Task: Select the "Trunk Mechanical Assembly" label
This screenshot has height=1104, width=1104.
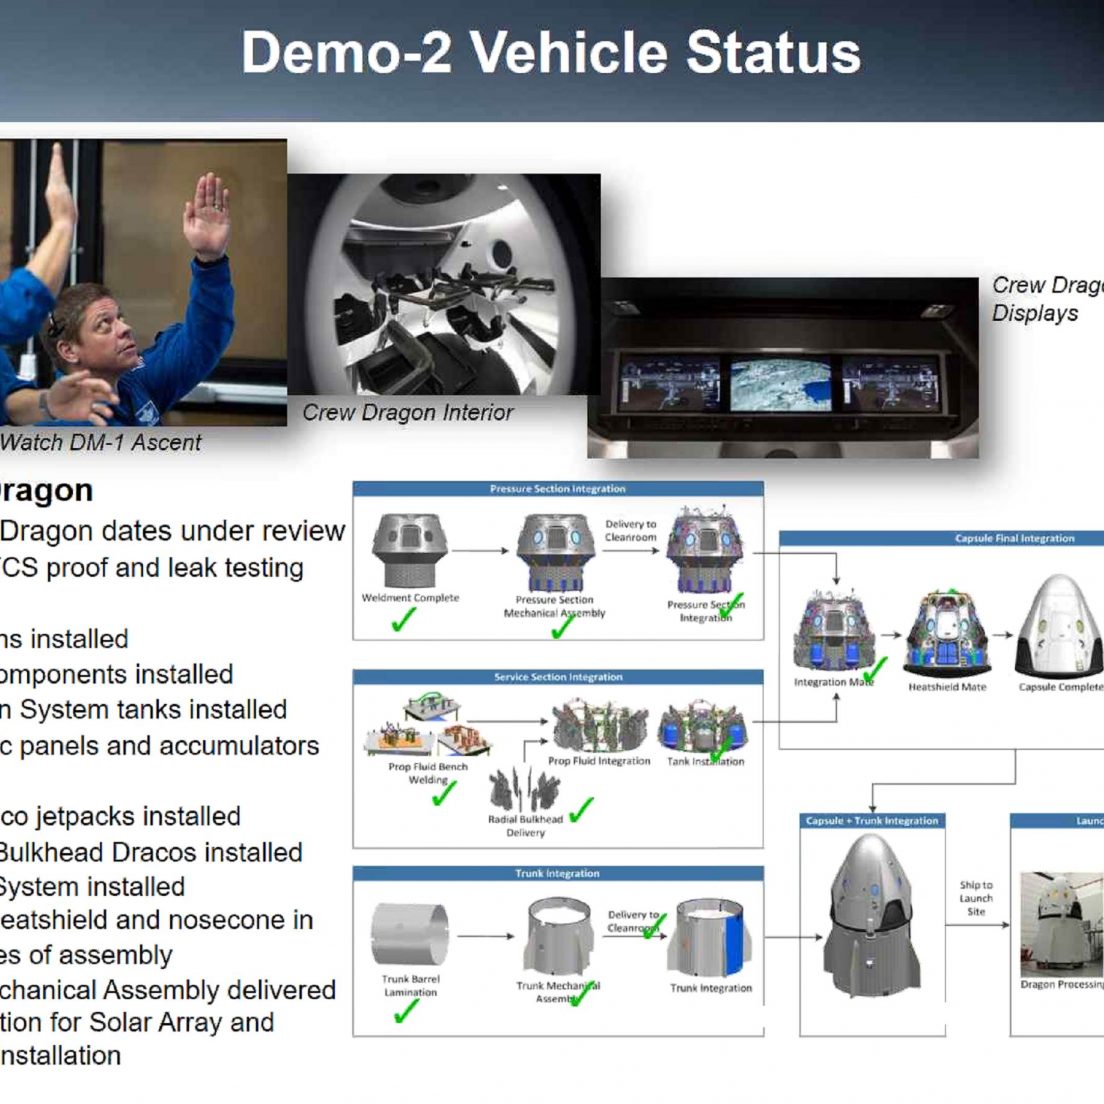Action: [x=558, y=992]
